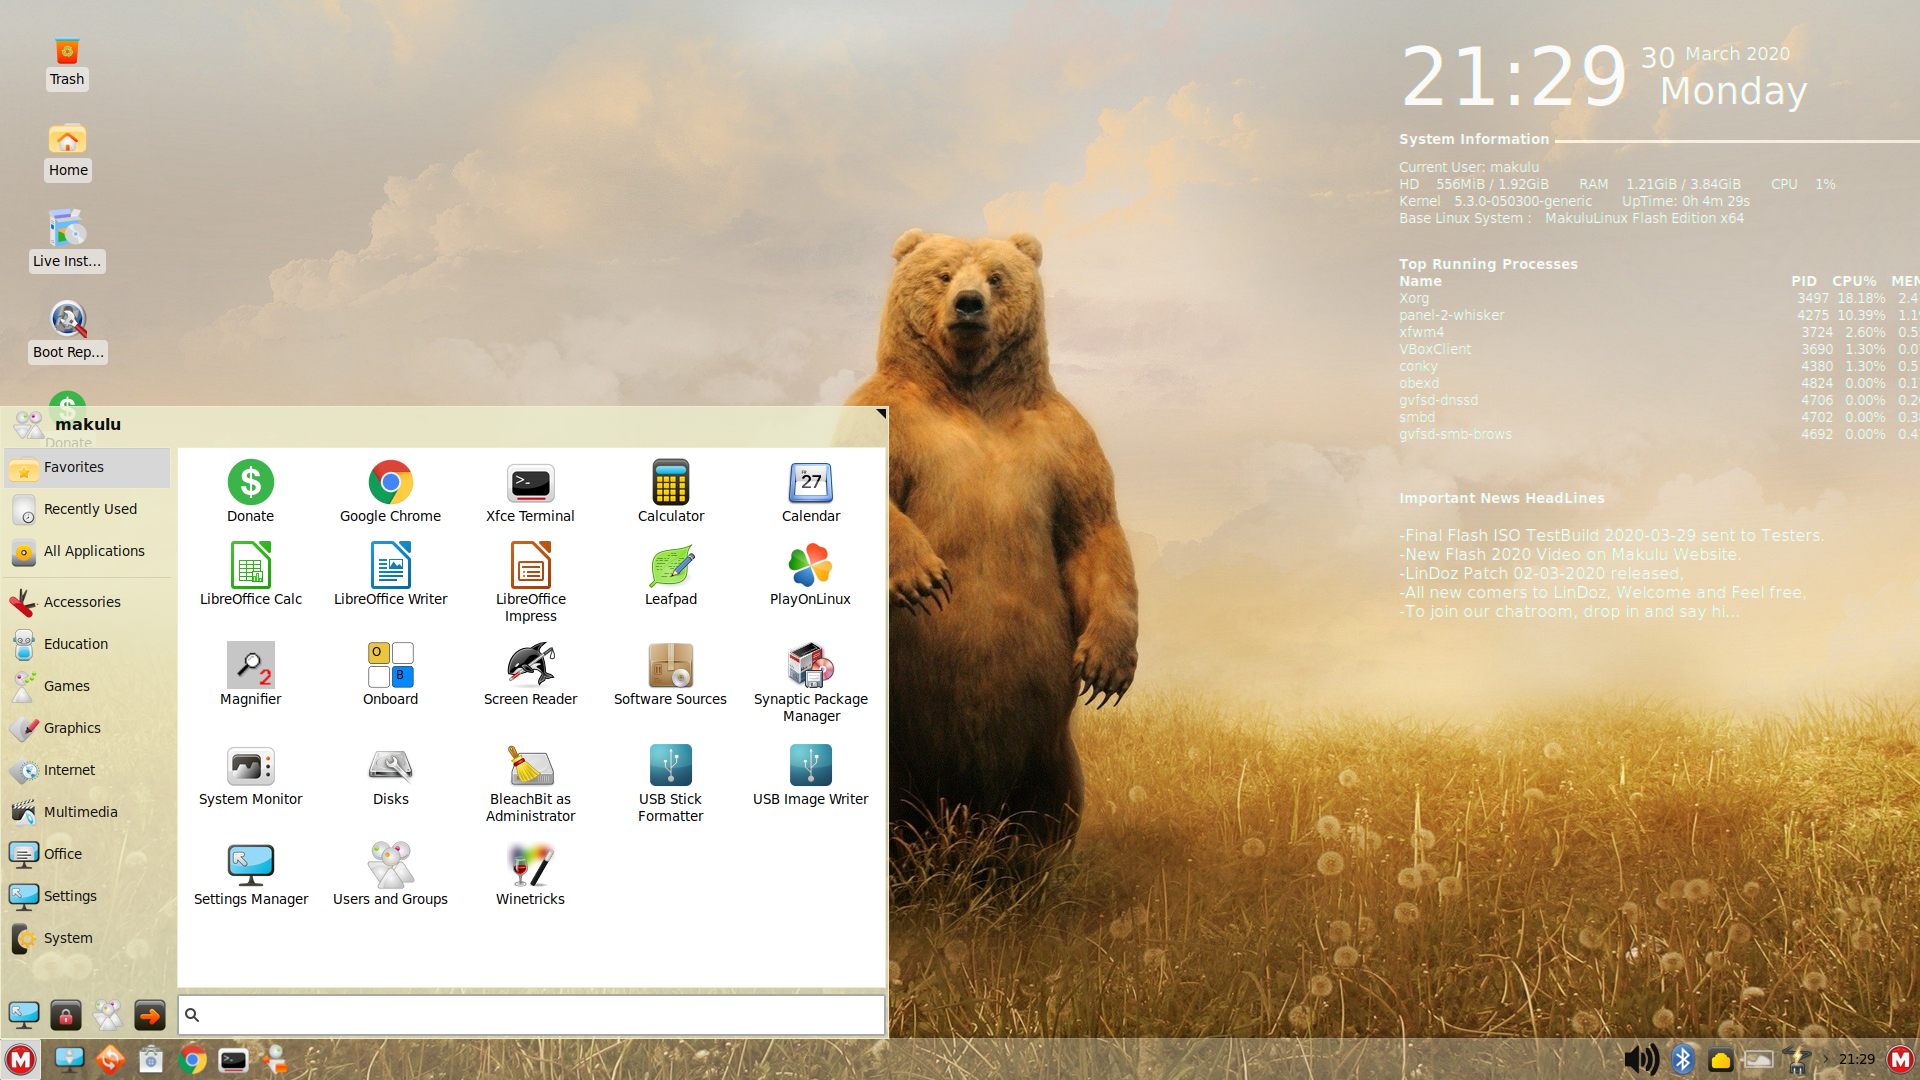This screenshot has height=1080, width=1920.
Task: Open the Multimedia category
Action: tap(87, 812)
